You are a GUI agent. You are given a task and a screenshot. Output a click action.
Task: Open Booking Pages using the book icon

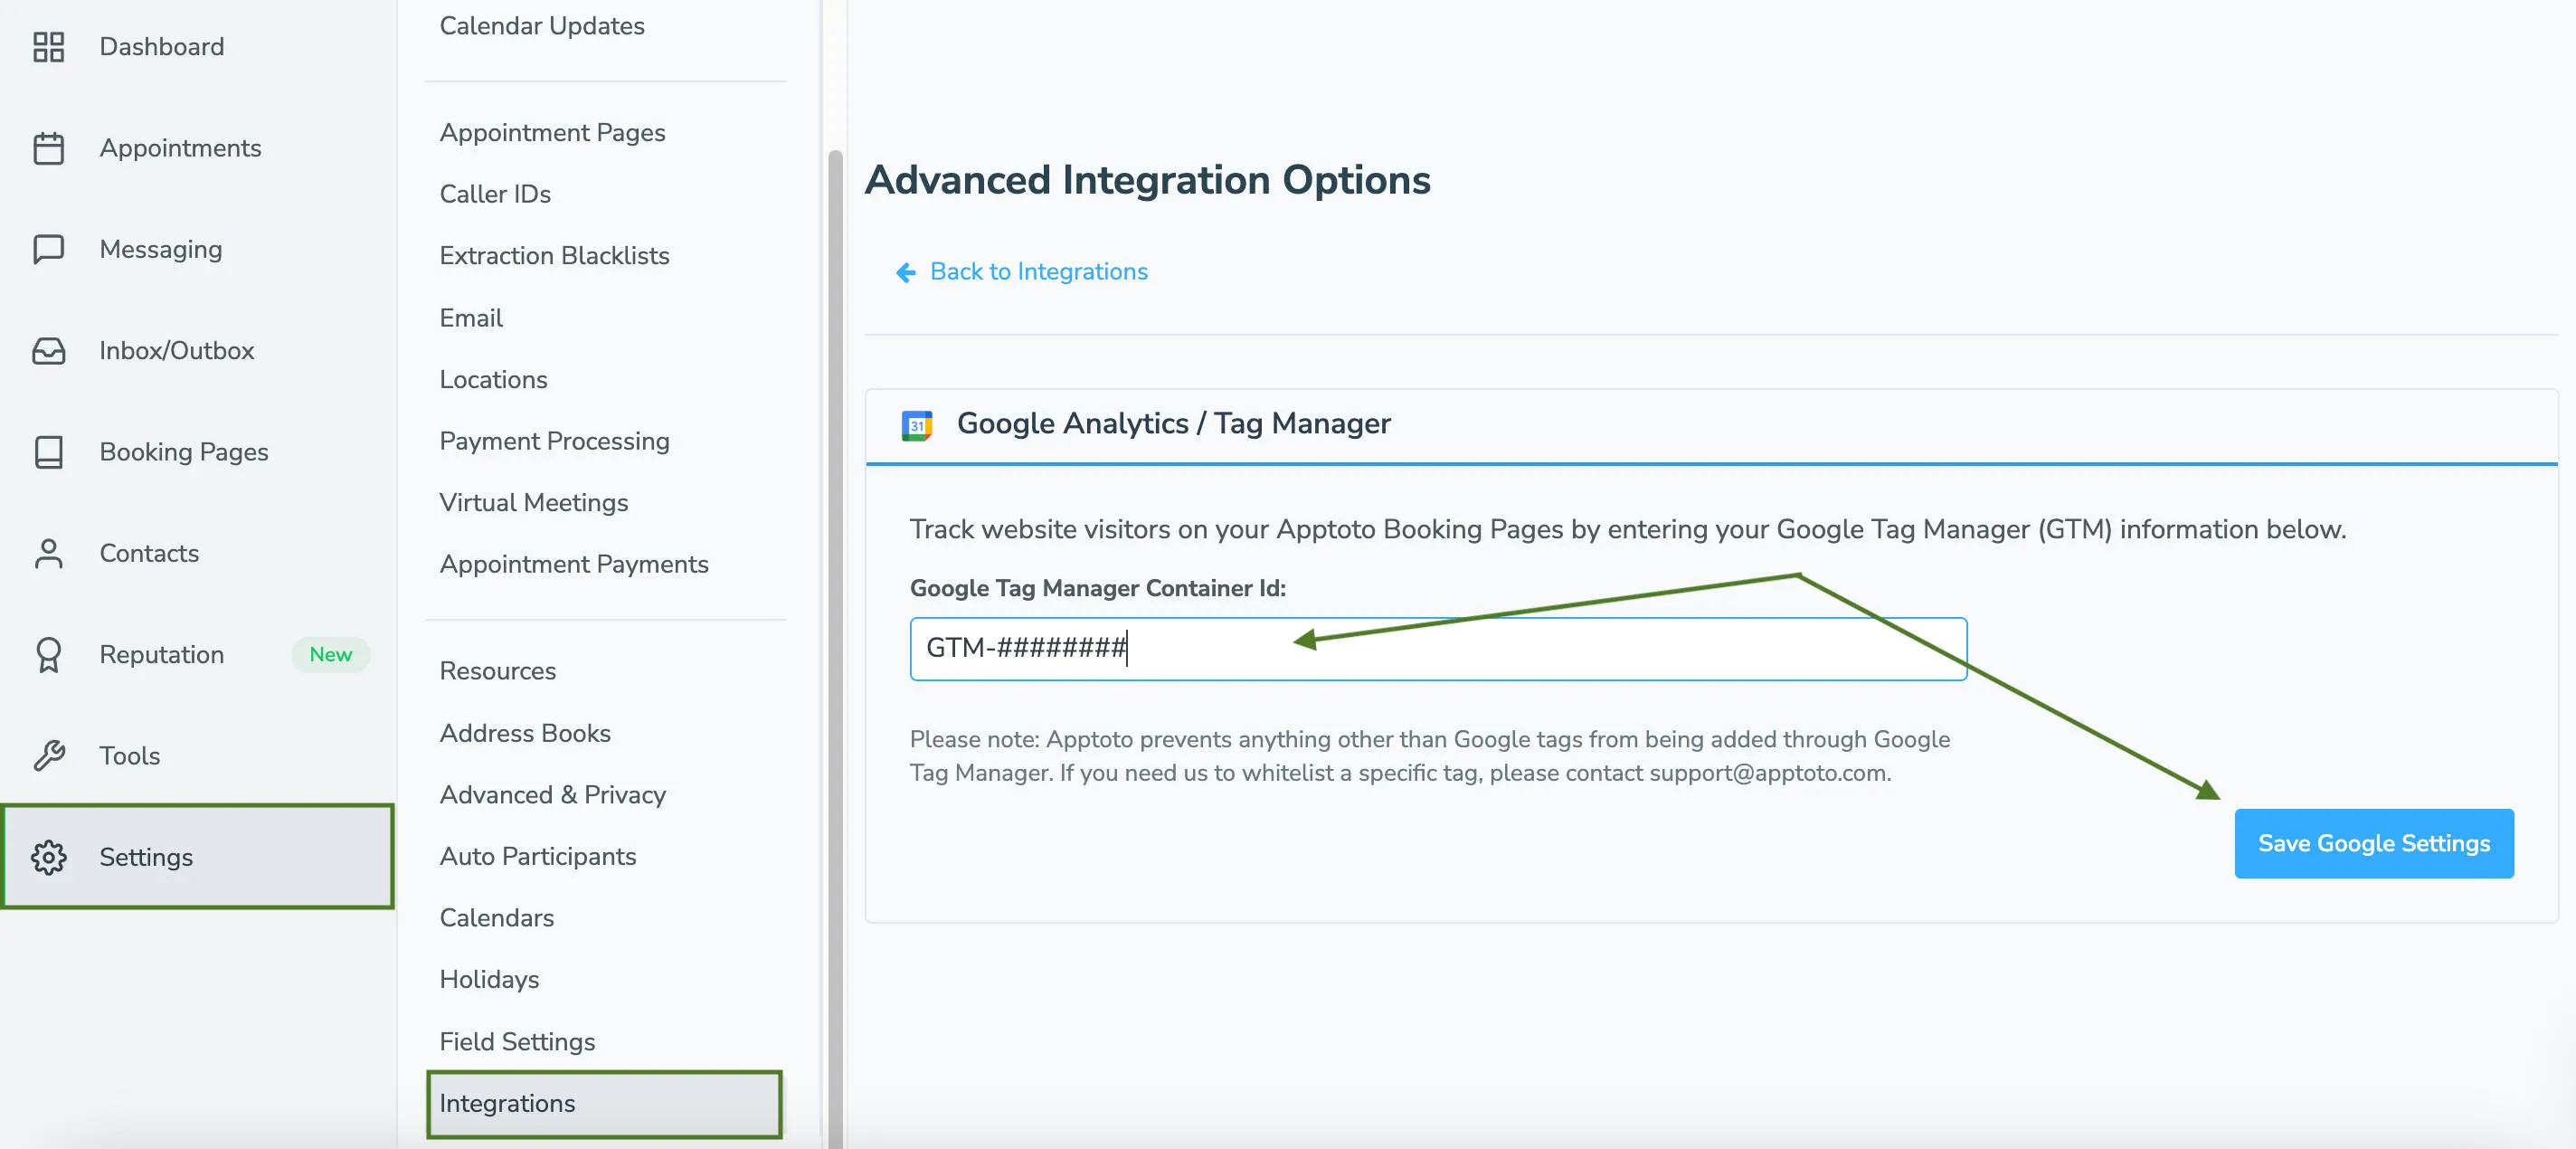pyautogui.click(x=49, y=452)
